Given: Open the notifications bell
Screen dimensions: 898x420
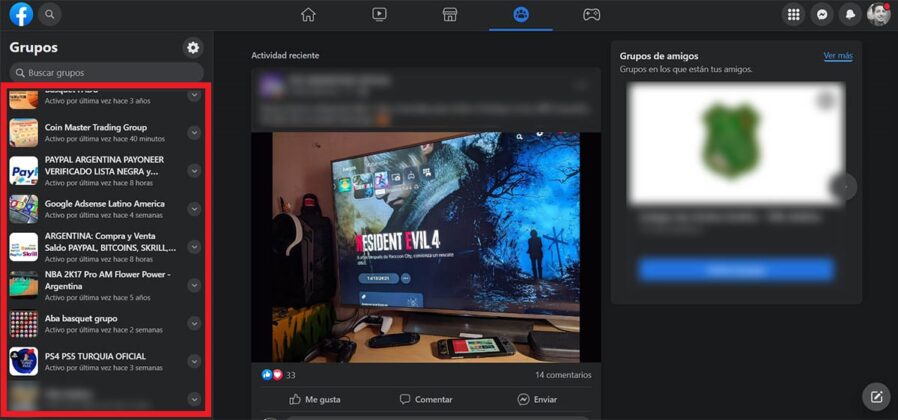Looking at the screenshot, I should [850, 15].
